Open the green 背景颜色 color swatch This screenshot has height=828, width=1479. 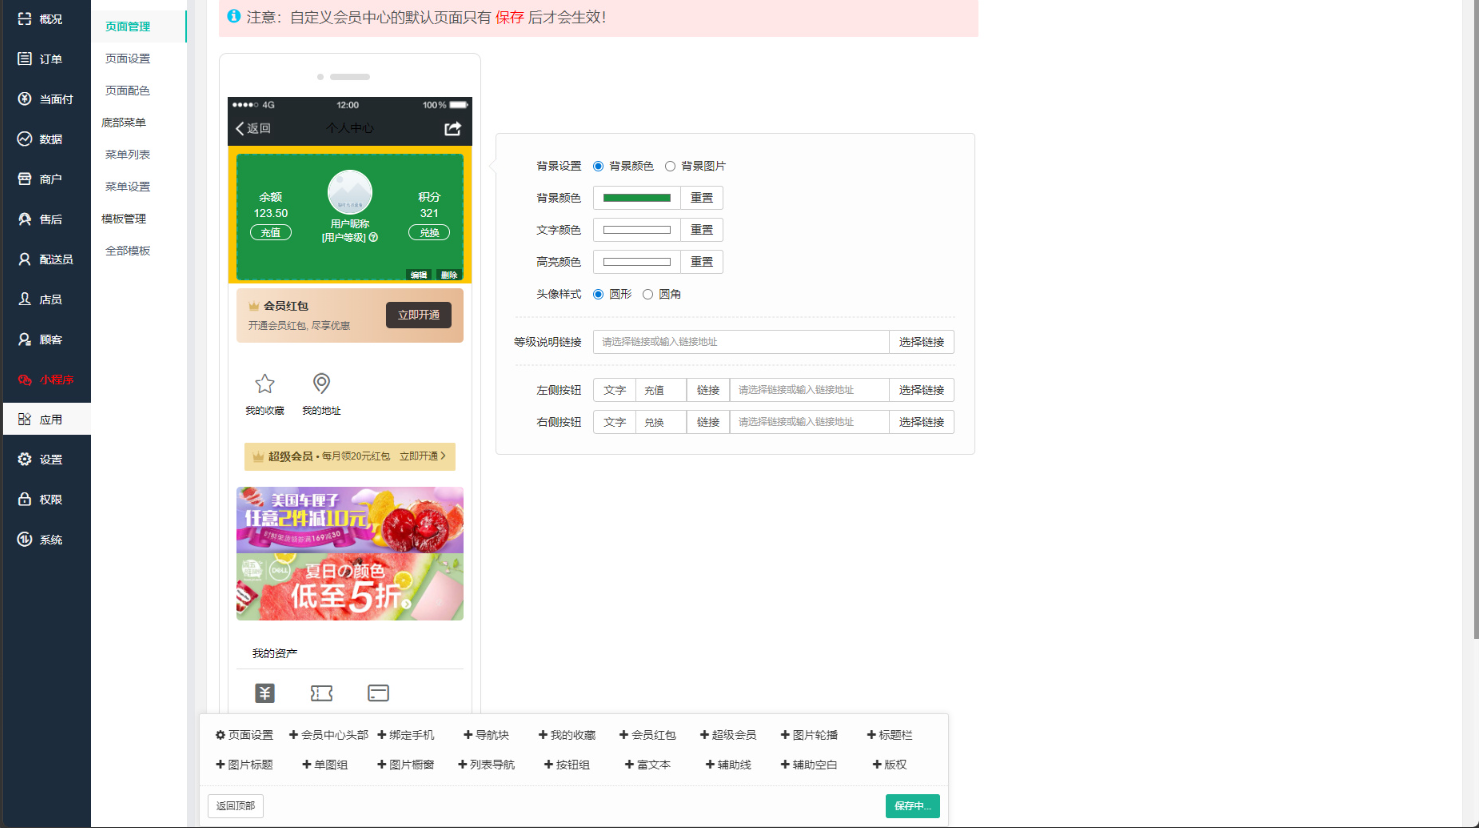tap(637, 198)
